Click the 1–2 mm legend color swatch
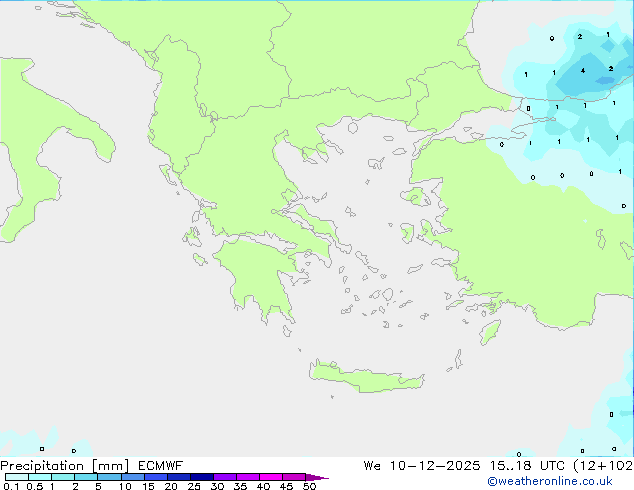The image size is (634, 490). [63, 477]
